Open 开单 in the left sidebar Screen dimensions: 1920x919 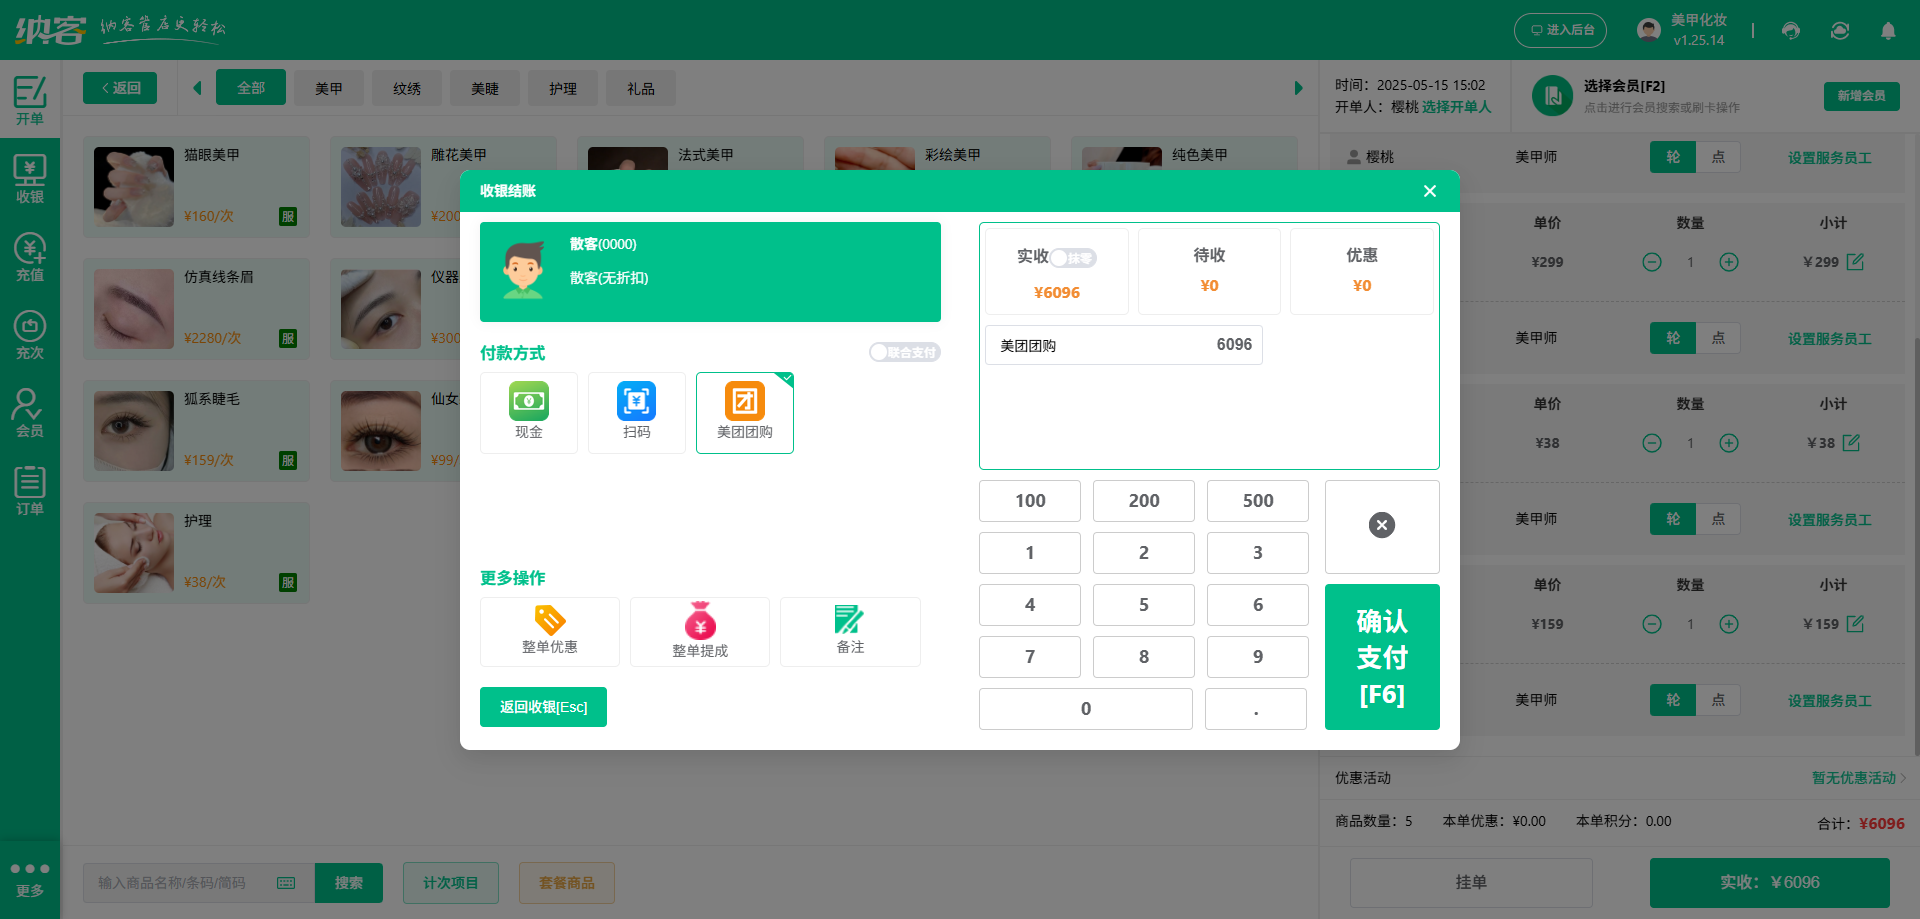pyautogui.click(x=30, y=99)
